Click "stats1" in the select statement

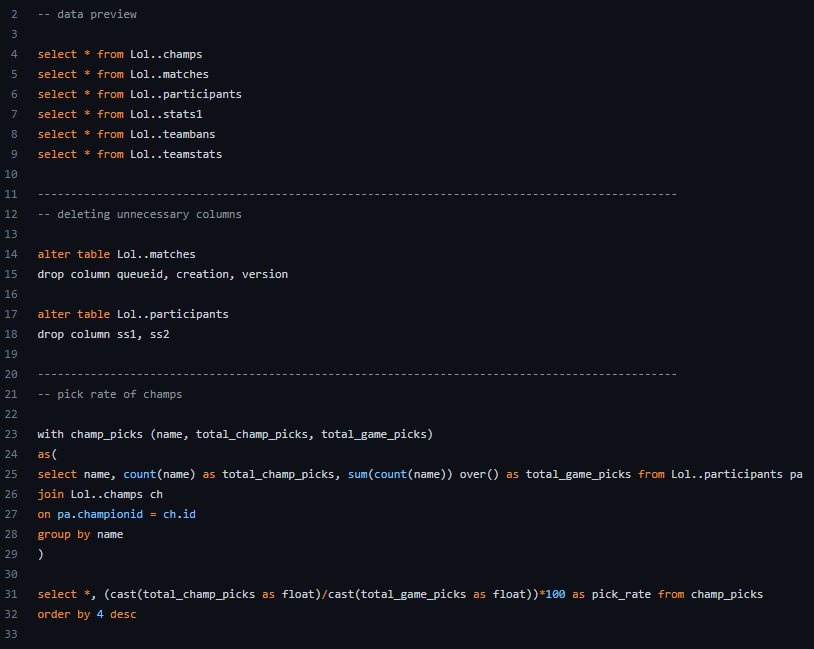(182, 114)
